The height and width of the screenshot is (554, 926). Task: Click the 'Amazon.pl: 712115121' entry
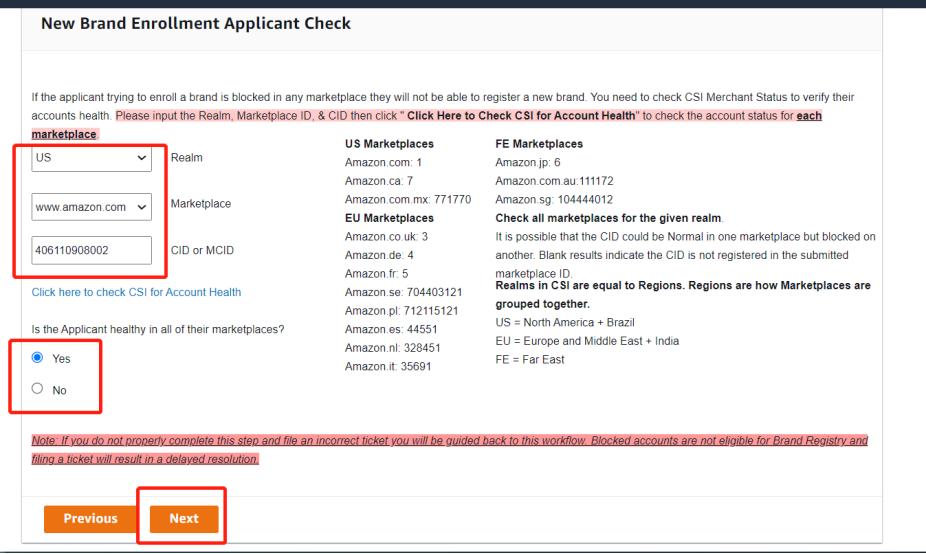[402, 311]
